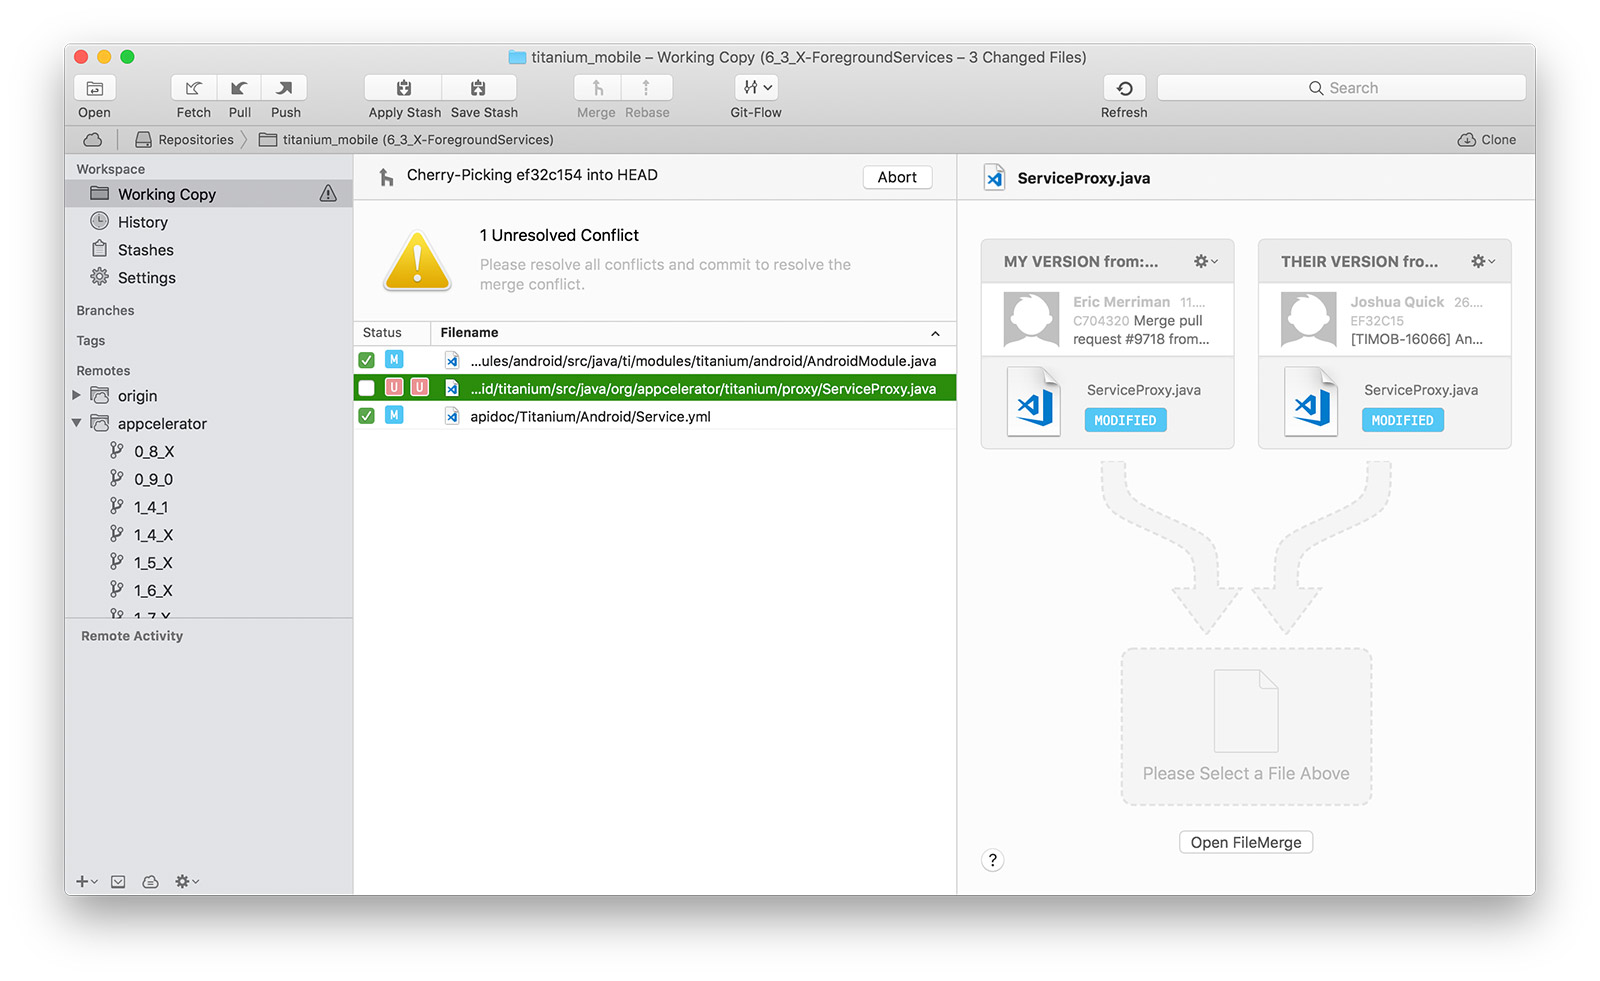Click the Tags section header
The image size is (1600, 981).
pos(91,341)
